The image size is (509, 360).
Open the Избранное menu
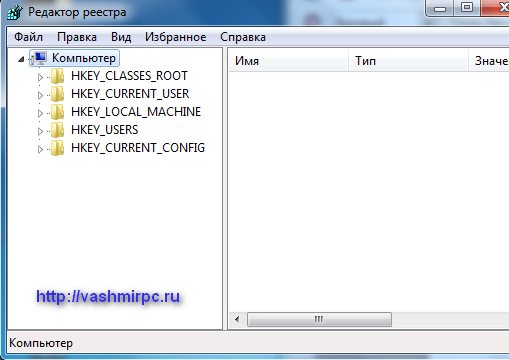176,37
